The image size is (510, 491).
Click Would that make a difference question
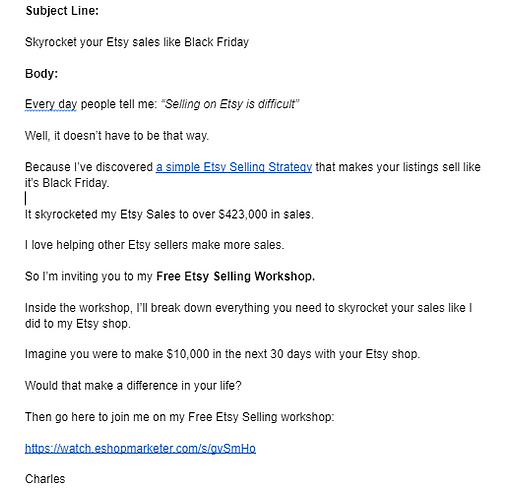[x=133, y=386]
